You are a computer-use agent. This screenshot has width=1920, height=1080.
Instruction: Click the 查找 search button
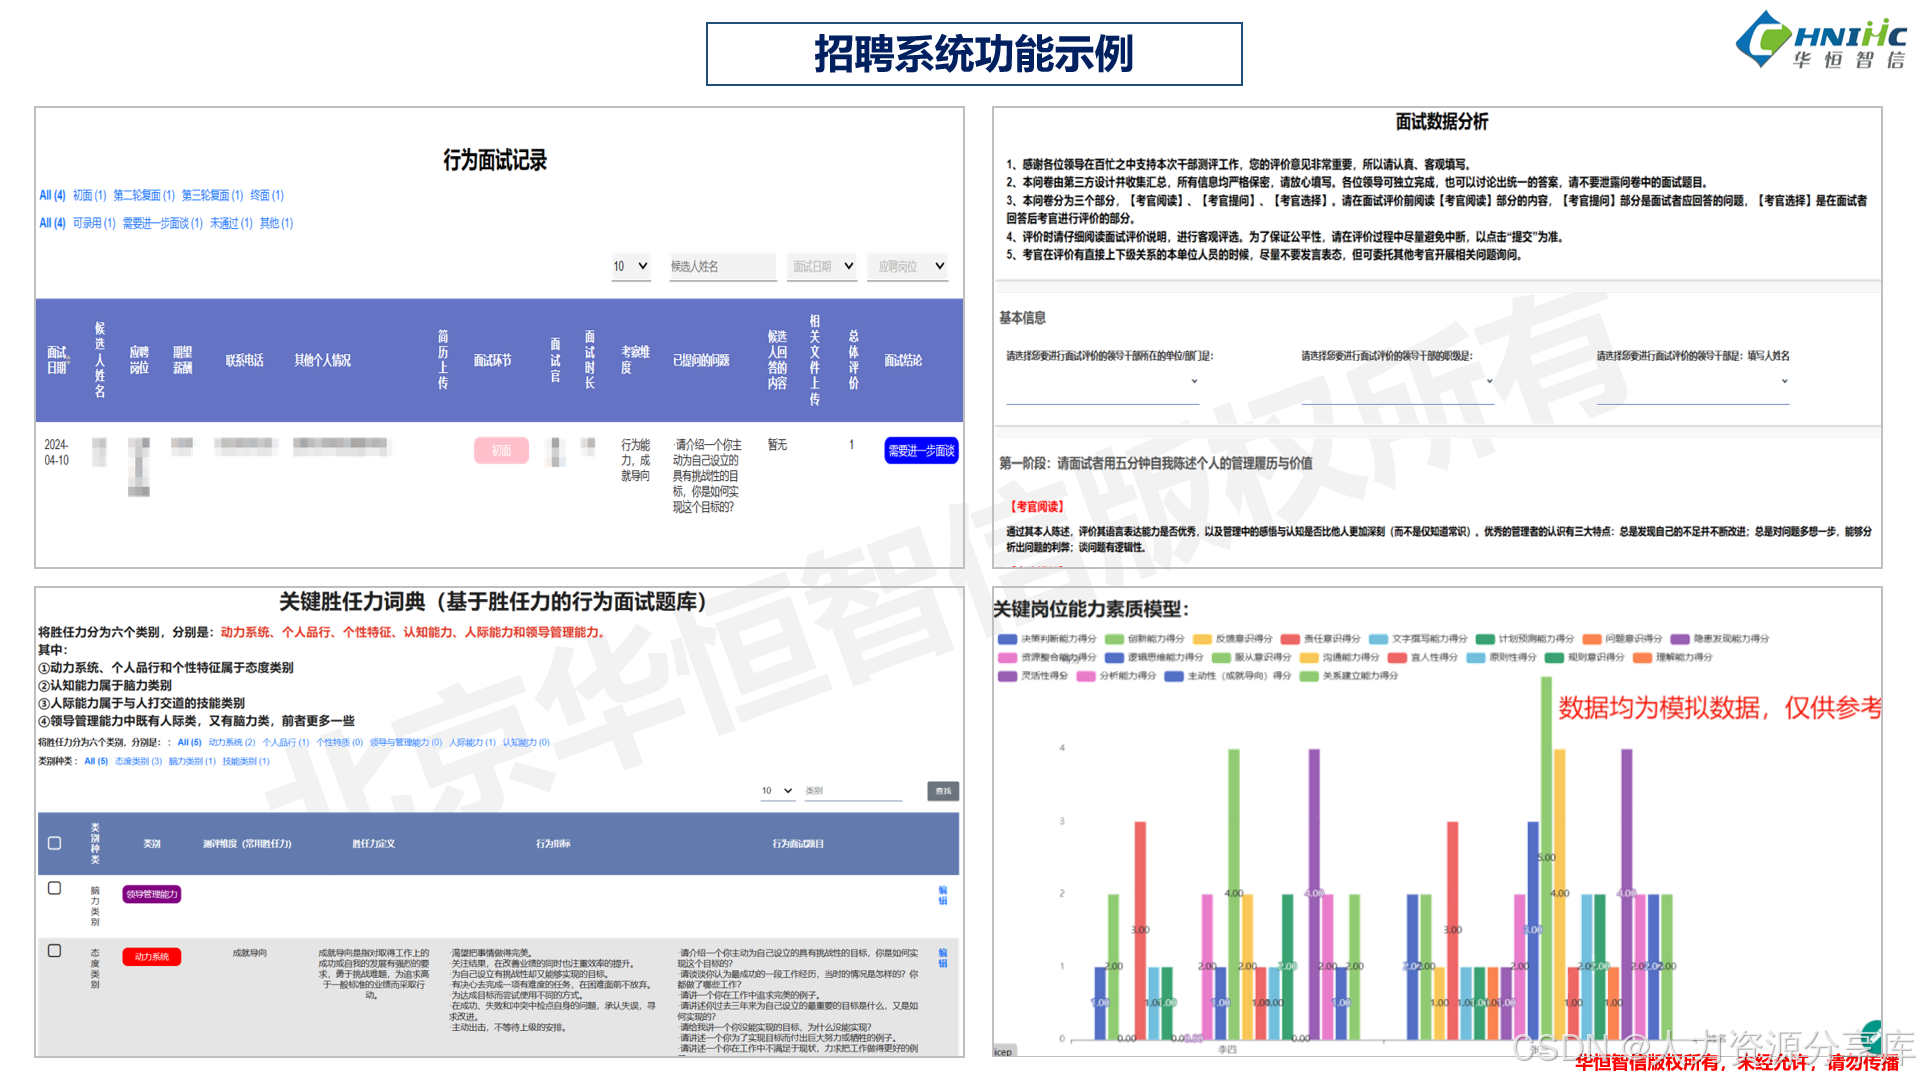(x=943, y=791)
